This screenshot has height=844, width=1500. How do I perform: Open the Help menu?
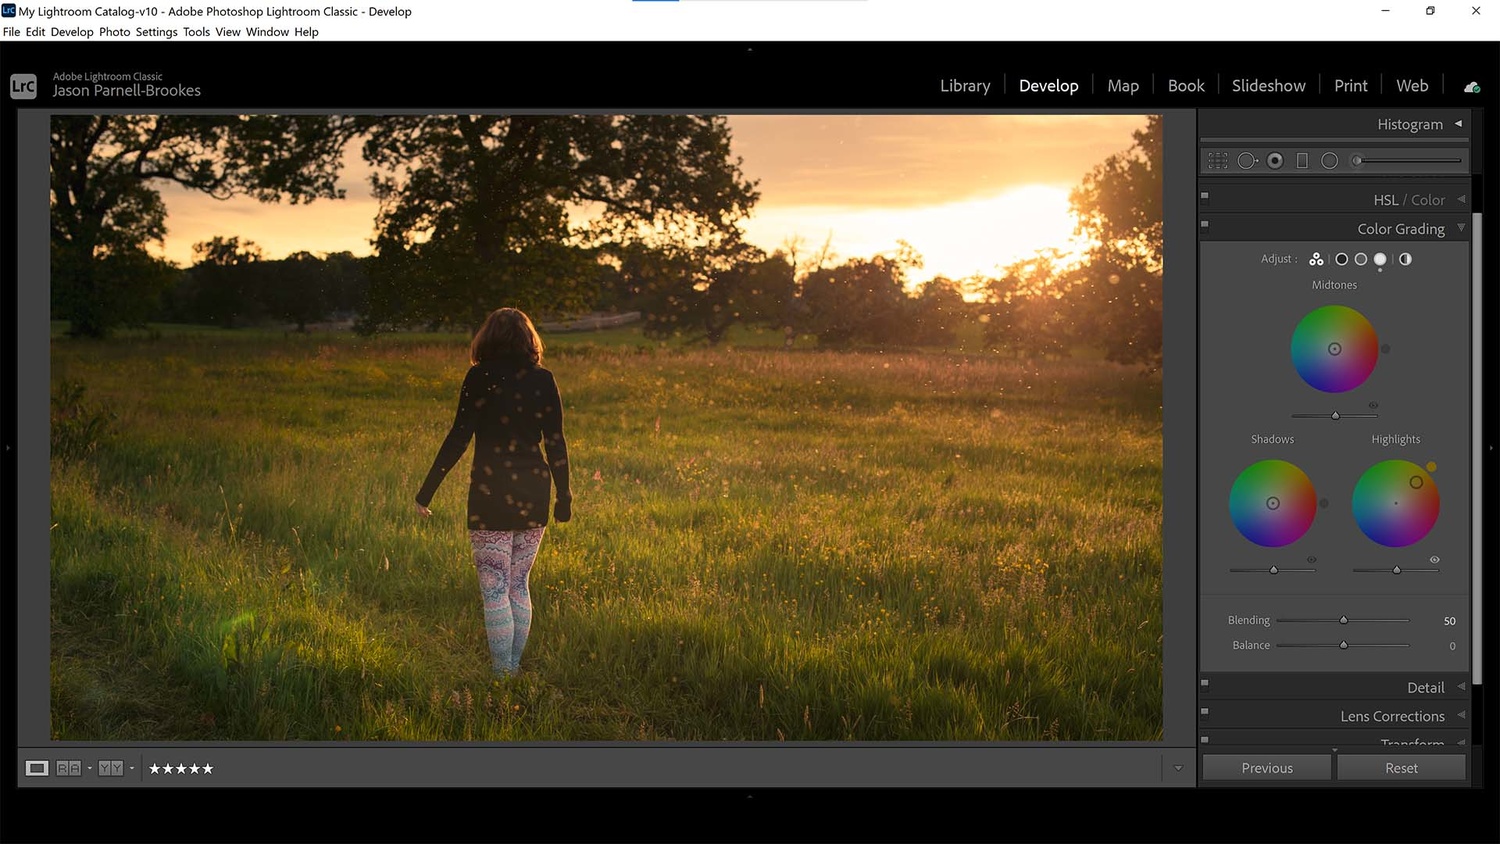pyautogui.click(x=307, y=32)
